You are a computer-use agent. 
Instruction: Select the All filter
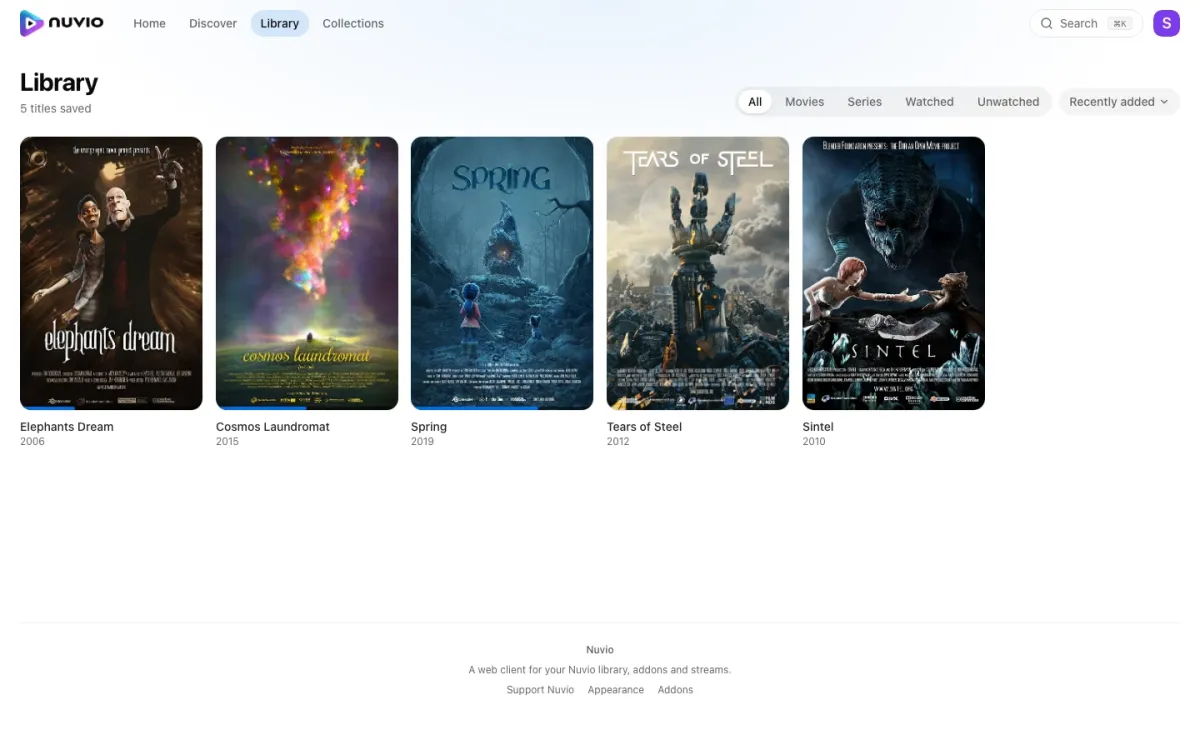pyautogui.click(x=755, y=101)
